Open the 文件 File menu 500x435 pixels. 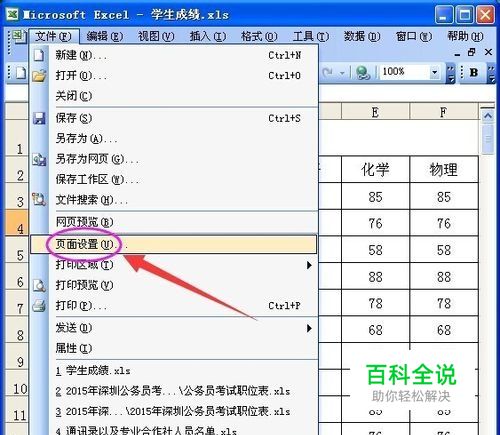pyautogui.click(x=54, y=36)
